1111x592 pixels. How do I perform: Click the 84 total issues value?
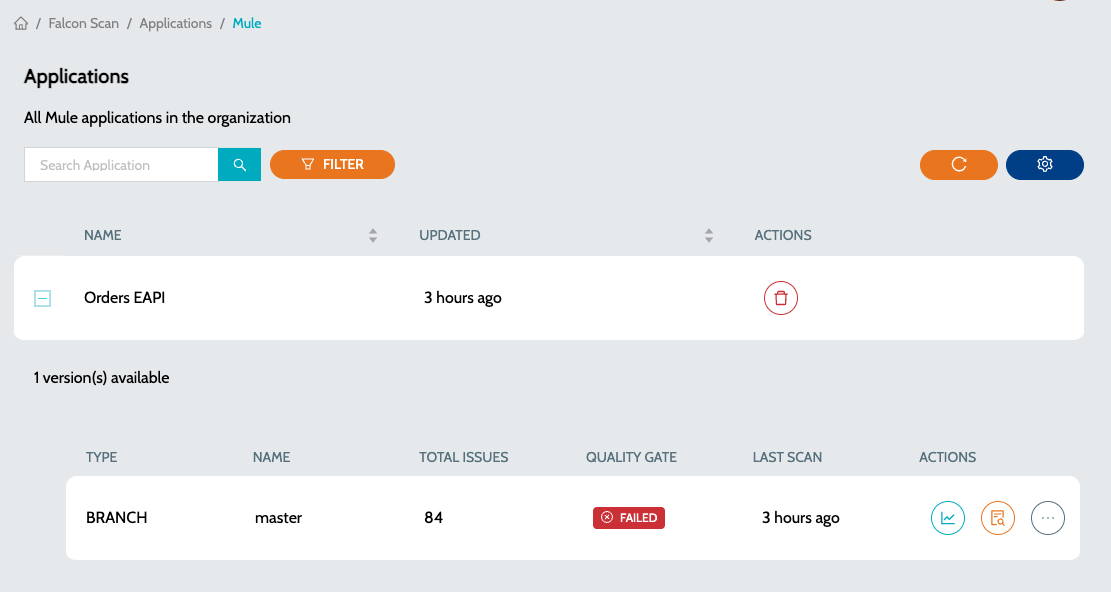coord(434,518)
